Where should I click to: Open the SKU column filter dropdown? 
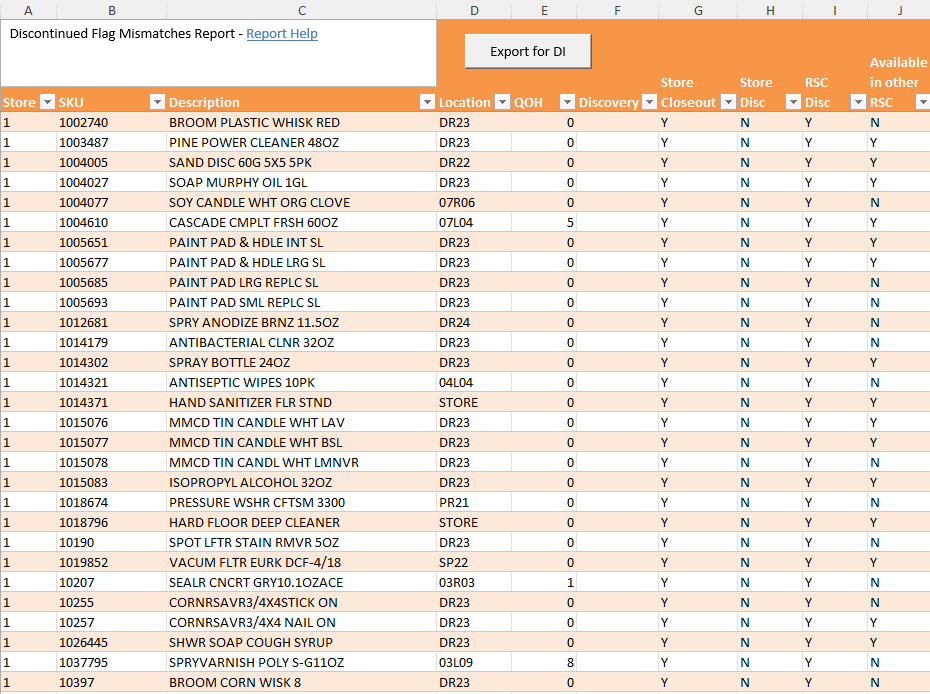(157, 102)
